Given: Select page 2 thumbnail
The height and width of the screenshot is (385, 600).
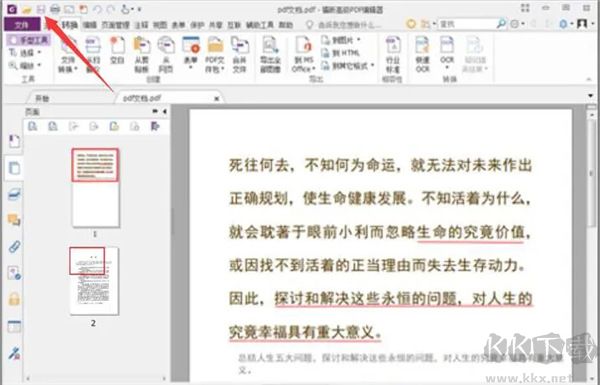Looking at the screenshot, I should pos(94,281).
